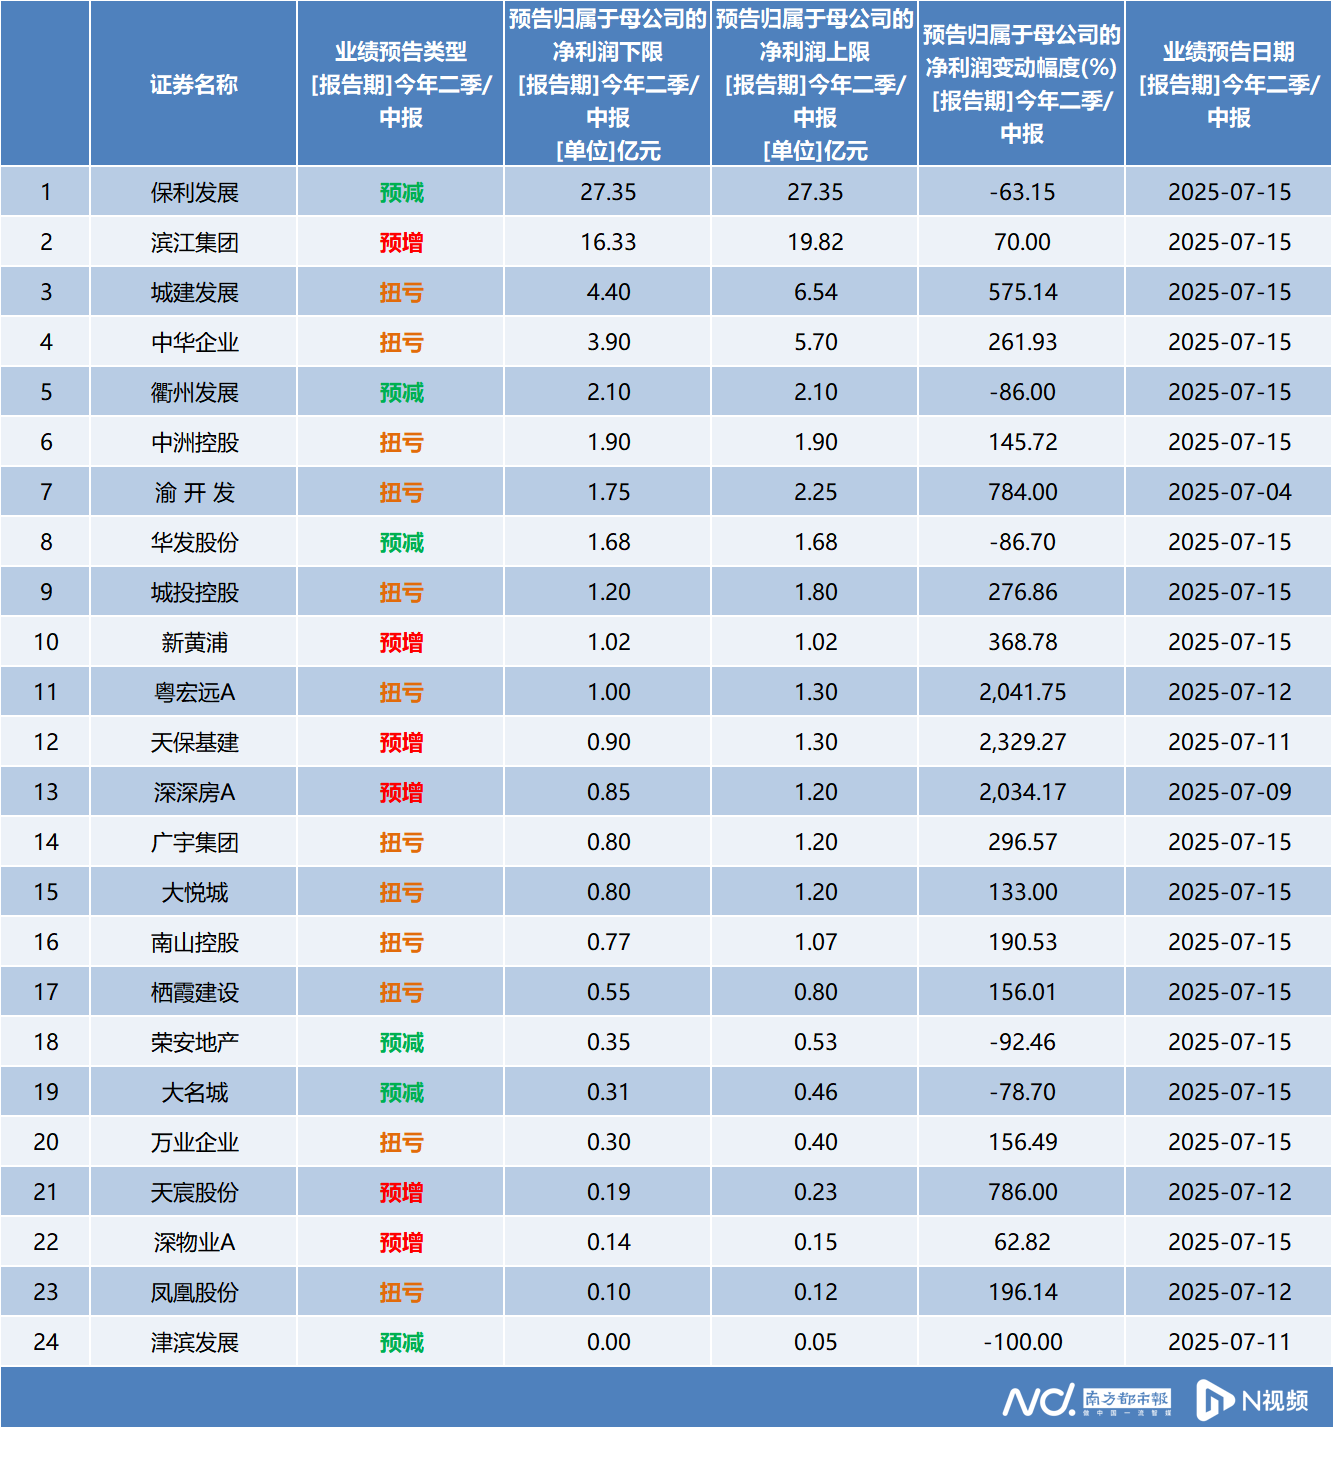Click the NC 南方都市报 logo
Screen dimensions: 1333x1465
click(1086, 1400)
